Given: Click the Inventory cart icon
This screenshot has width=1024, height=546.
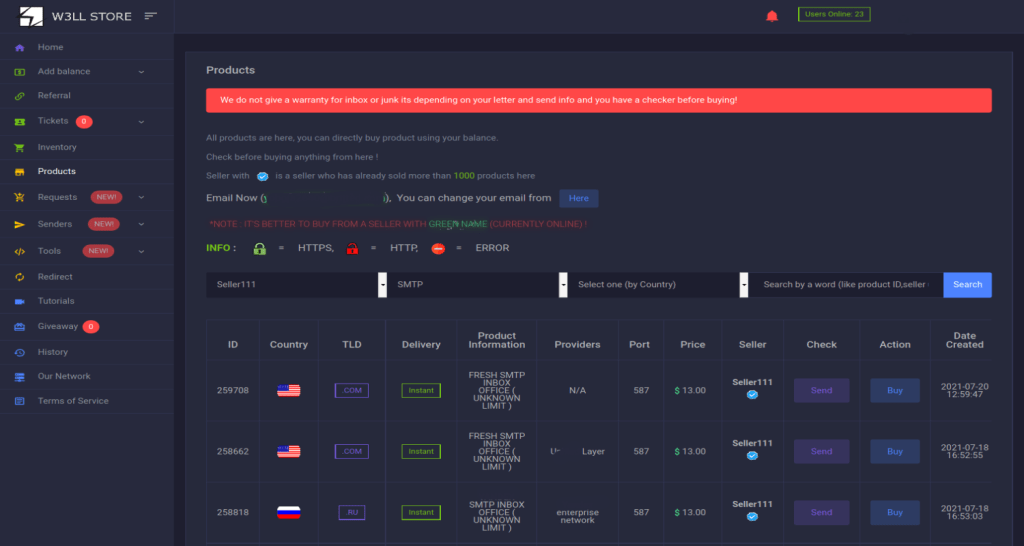Looking at the screenshot, I should (19, 148).
